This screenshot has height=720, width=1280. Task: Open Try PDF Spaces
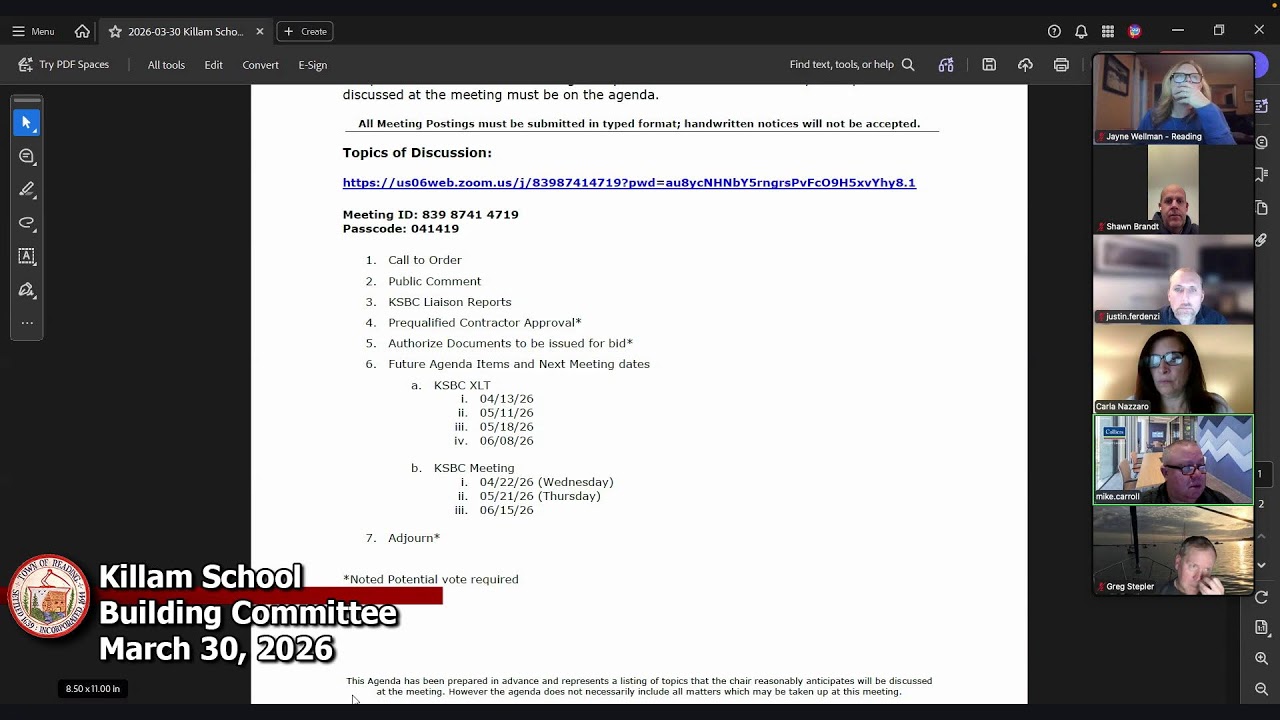point(64,64)
